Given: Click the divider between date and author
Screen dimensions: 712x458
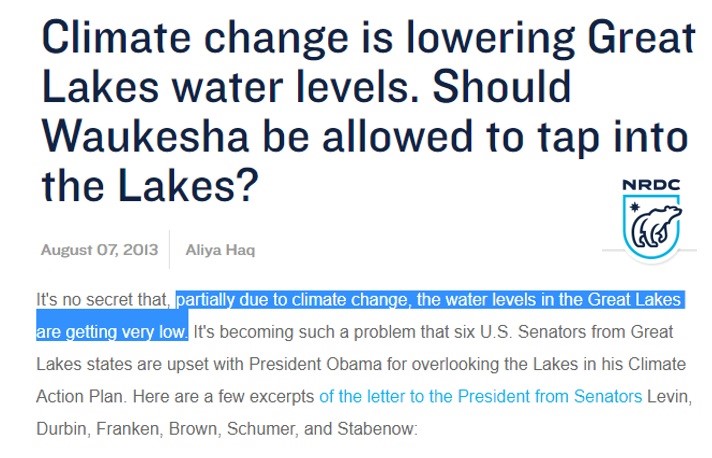Looking at the screenshot, I should pos(169,250).
